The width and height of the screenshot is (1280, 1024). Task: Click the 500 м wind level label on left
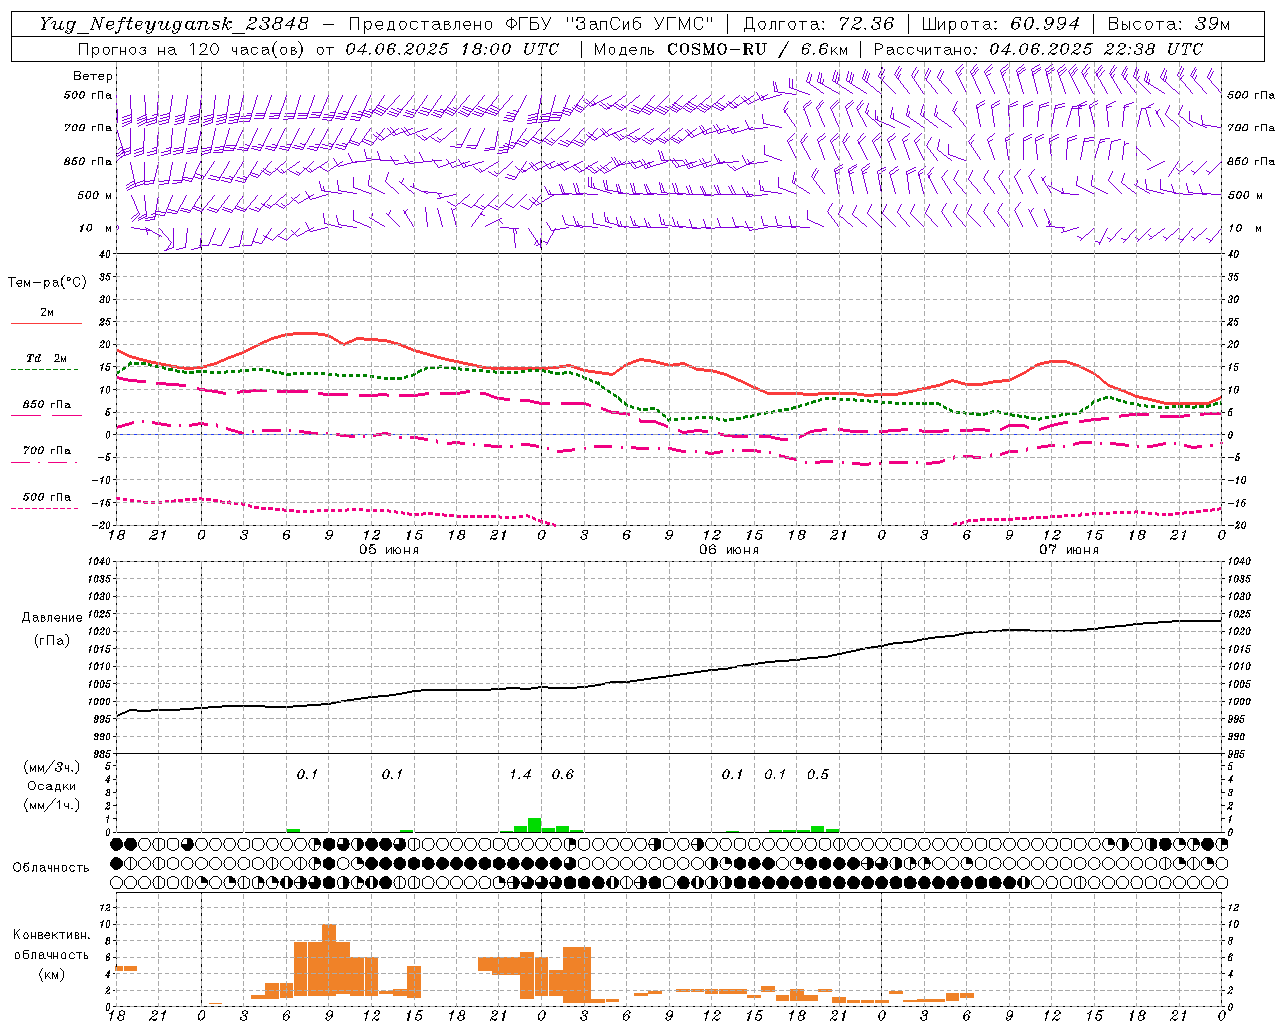95,196
